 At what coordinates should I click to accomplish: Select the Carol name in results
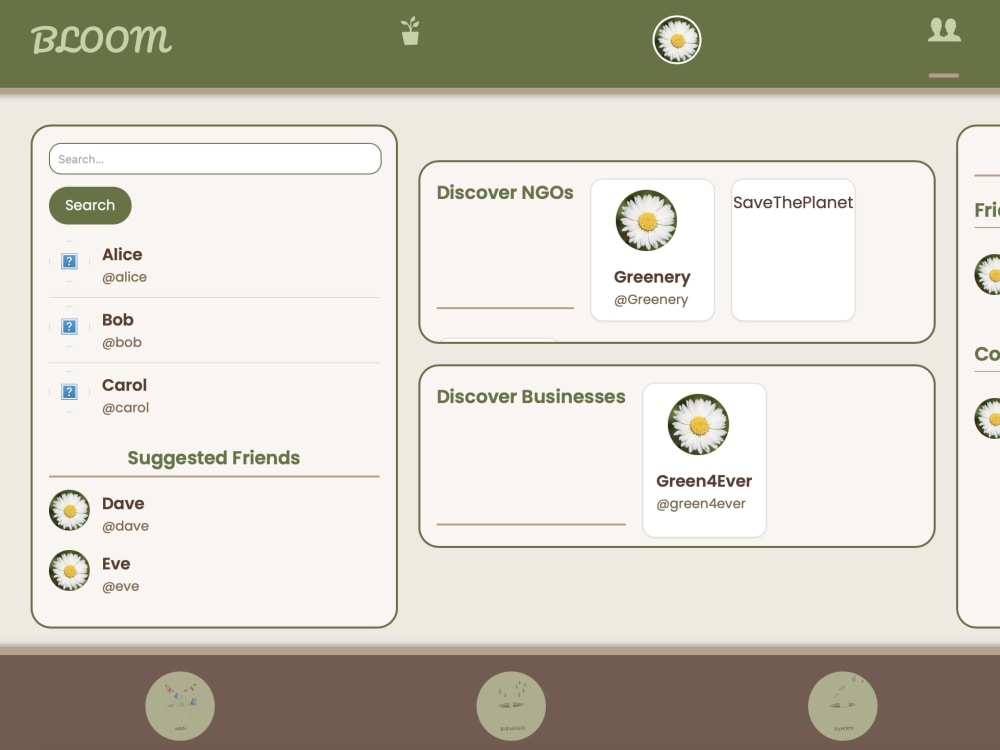[x=124, y=385]
